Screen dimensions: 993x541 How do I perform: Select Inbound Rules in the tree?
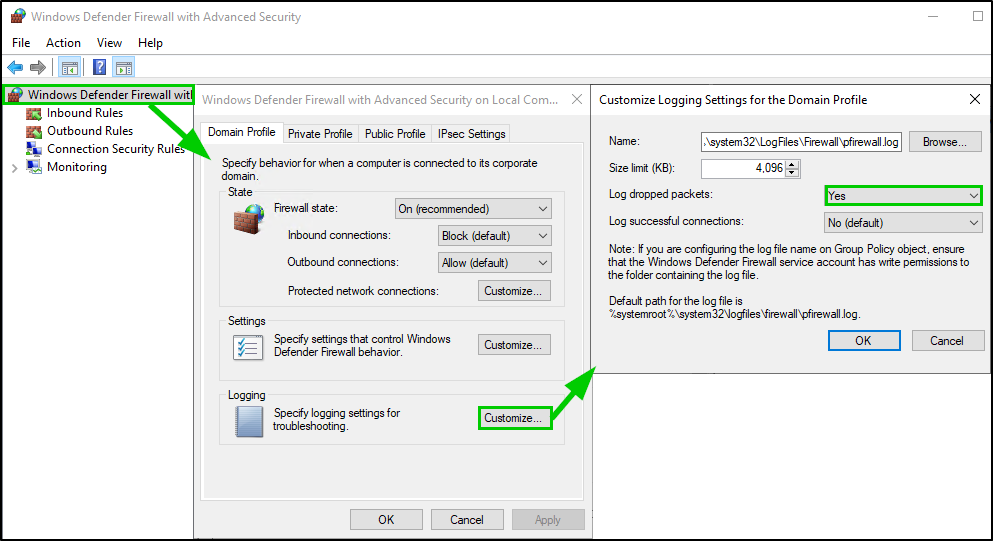coord(85,113)
